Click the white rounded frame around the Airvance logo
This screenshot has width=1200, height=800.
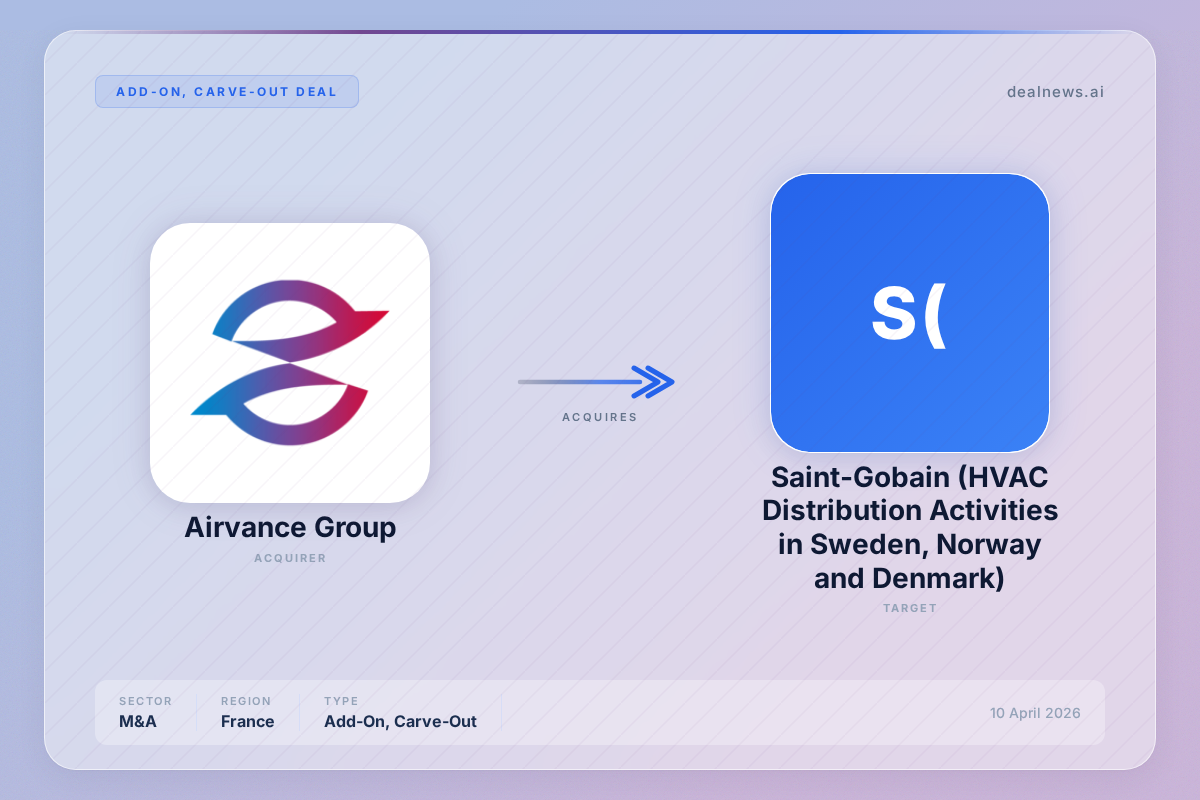pos(170,480)
